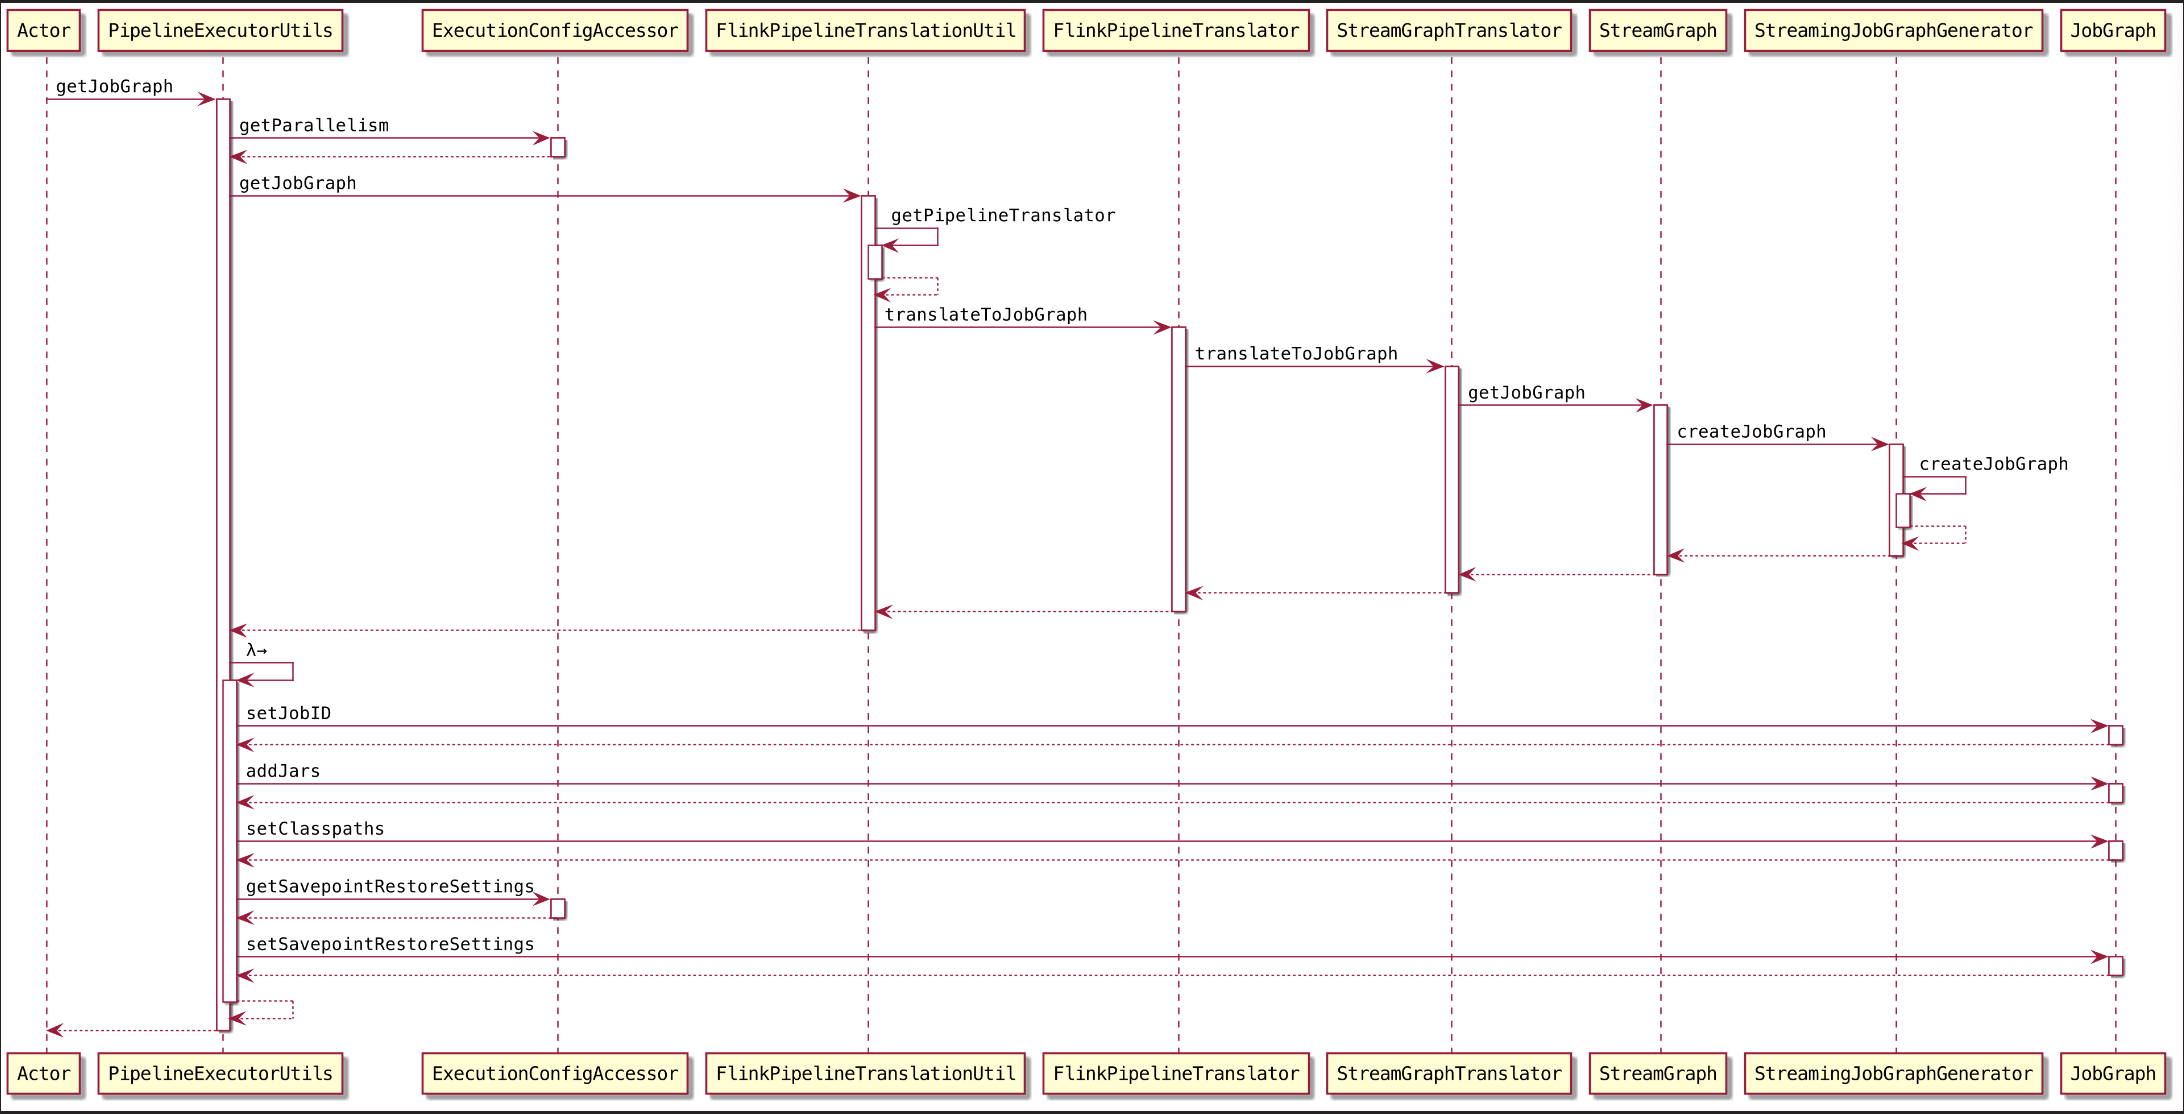Select the header PipelineExecutorUtils participant box

220,31
